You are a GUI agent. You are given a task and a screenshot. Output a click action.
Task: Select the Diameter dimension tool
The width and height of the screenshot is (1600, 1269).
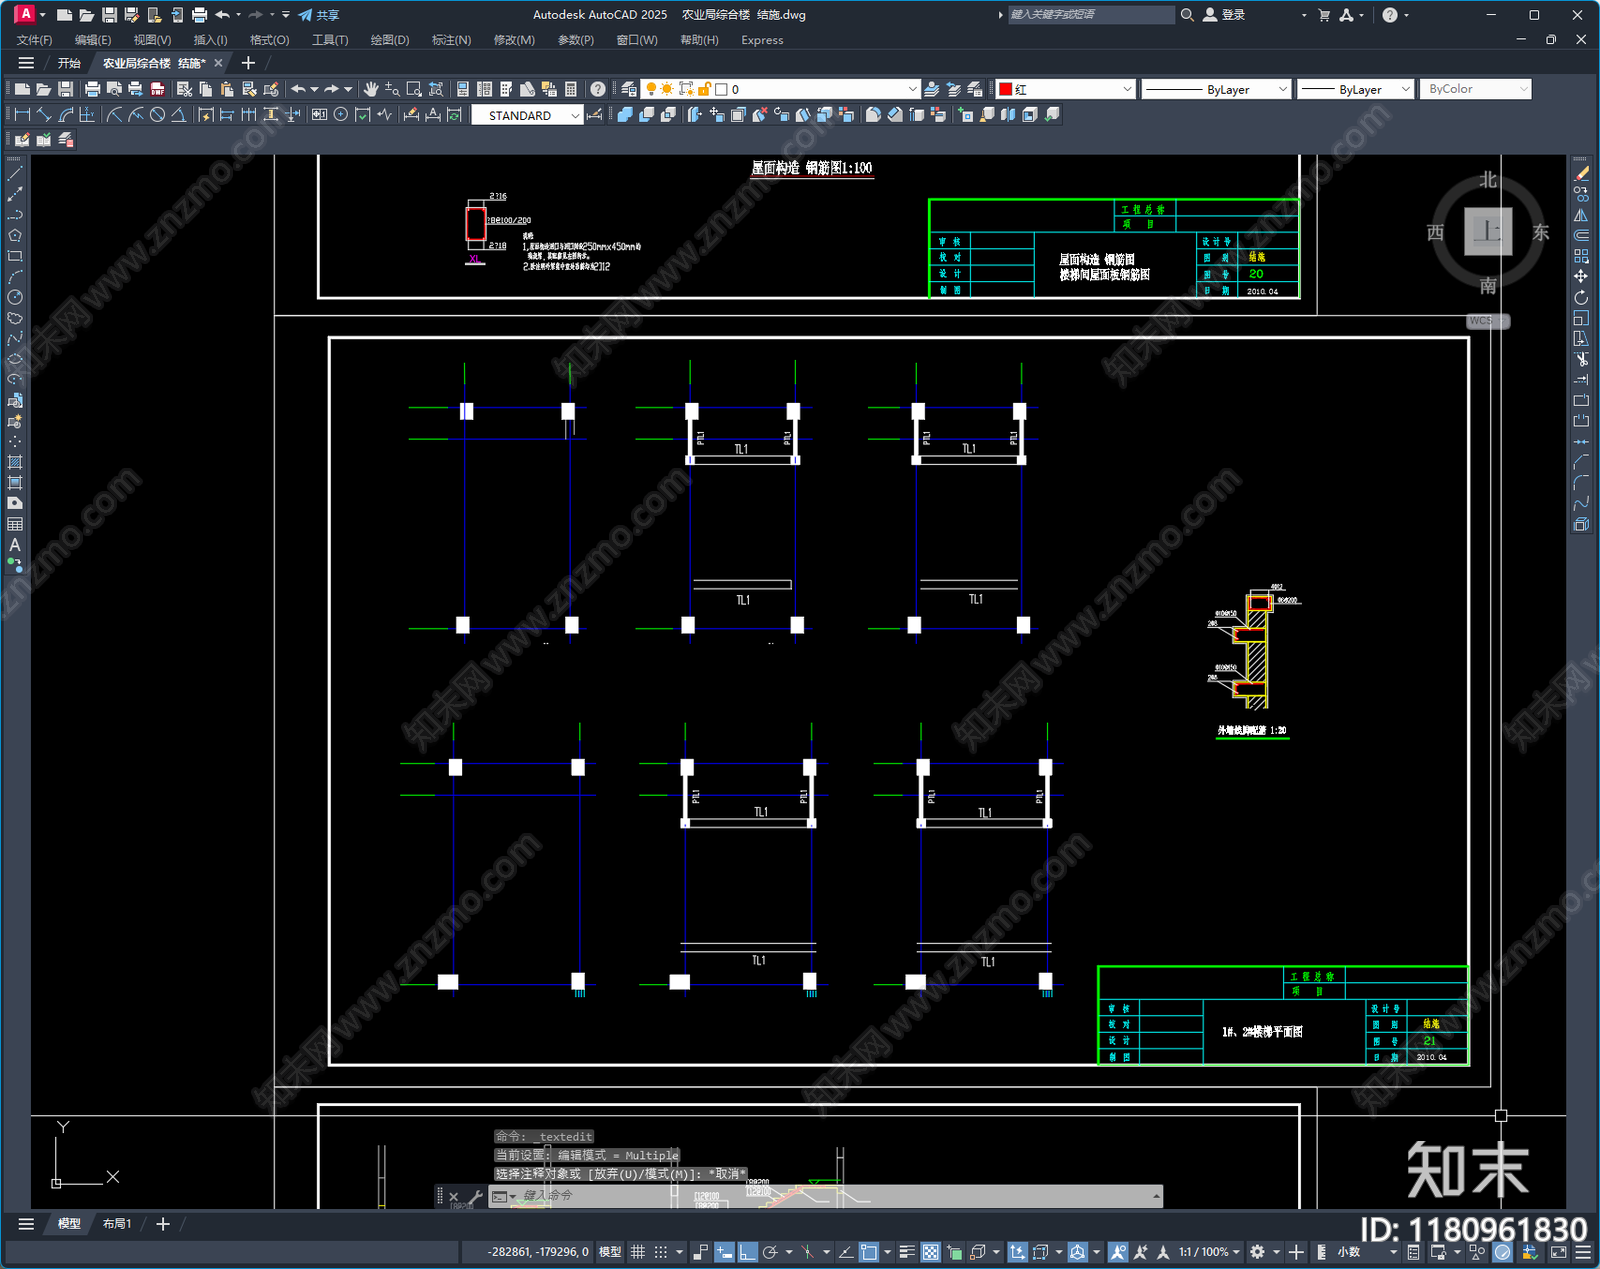click(157, 115)
